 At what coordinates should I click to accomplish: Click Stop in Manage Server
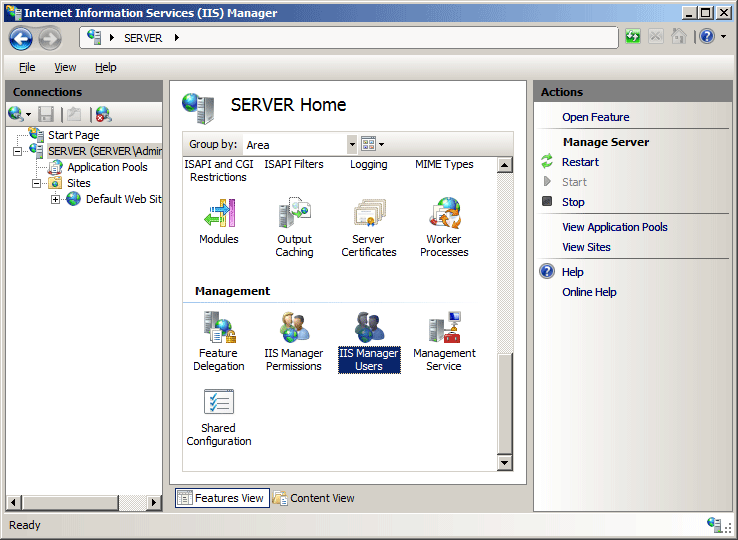click(x=573, y=202)
